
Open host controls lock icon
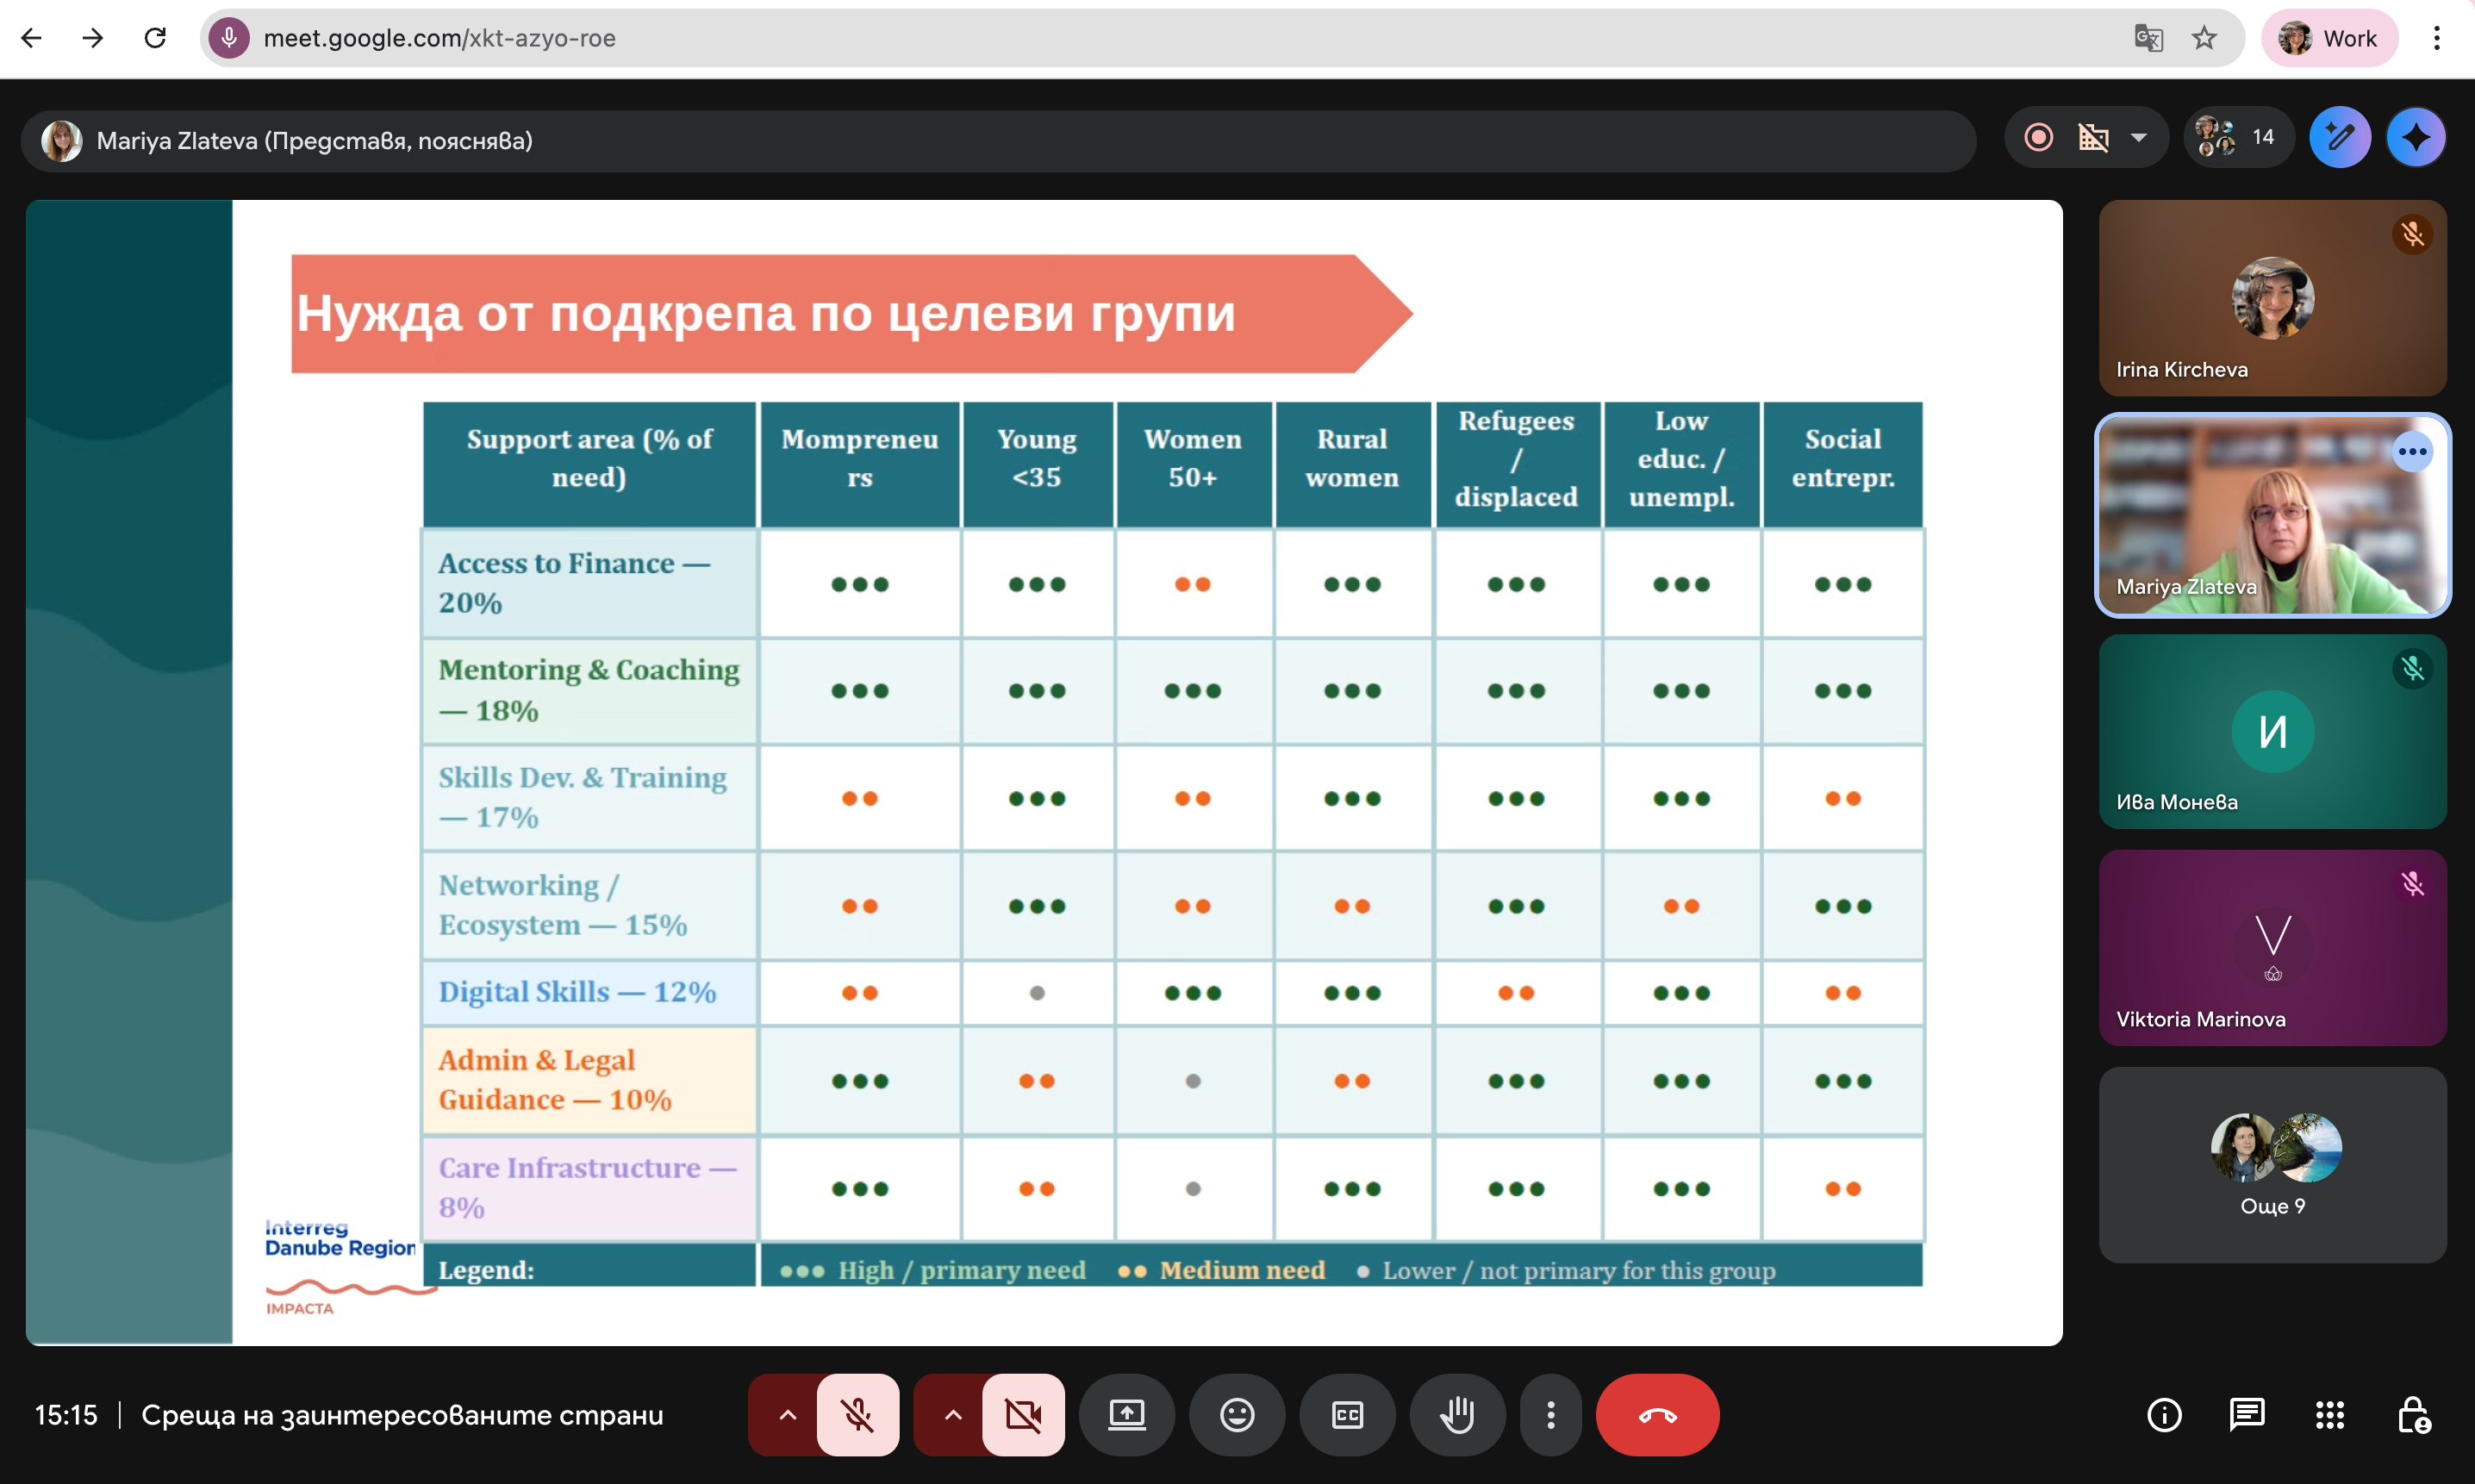(2413, 1414)
